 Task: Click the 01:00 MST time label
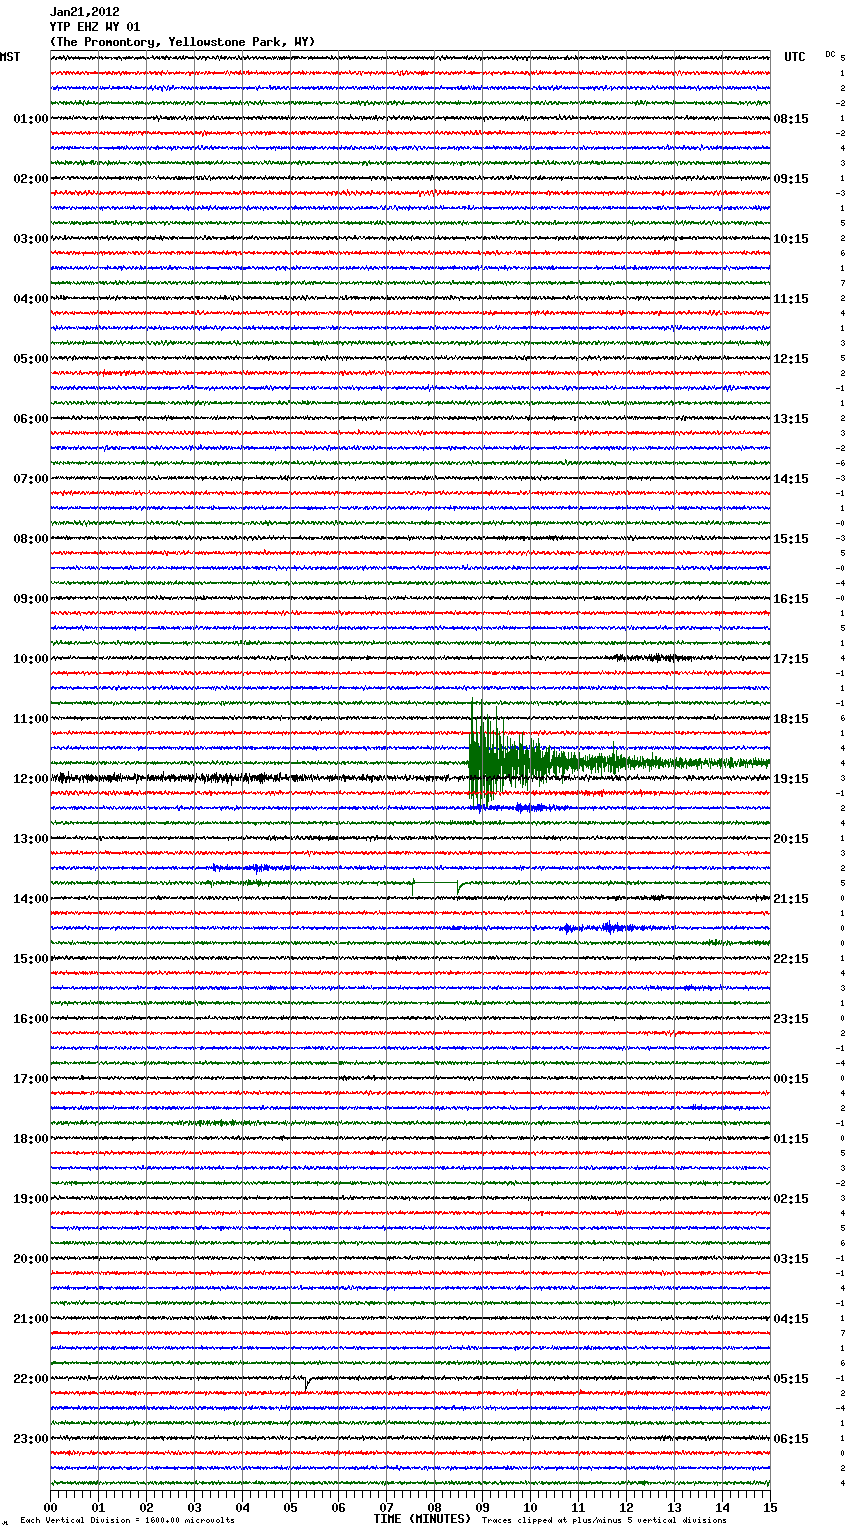[31, 119]
